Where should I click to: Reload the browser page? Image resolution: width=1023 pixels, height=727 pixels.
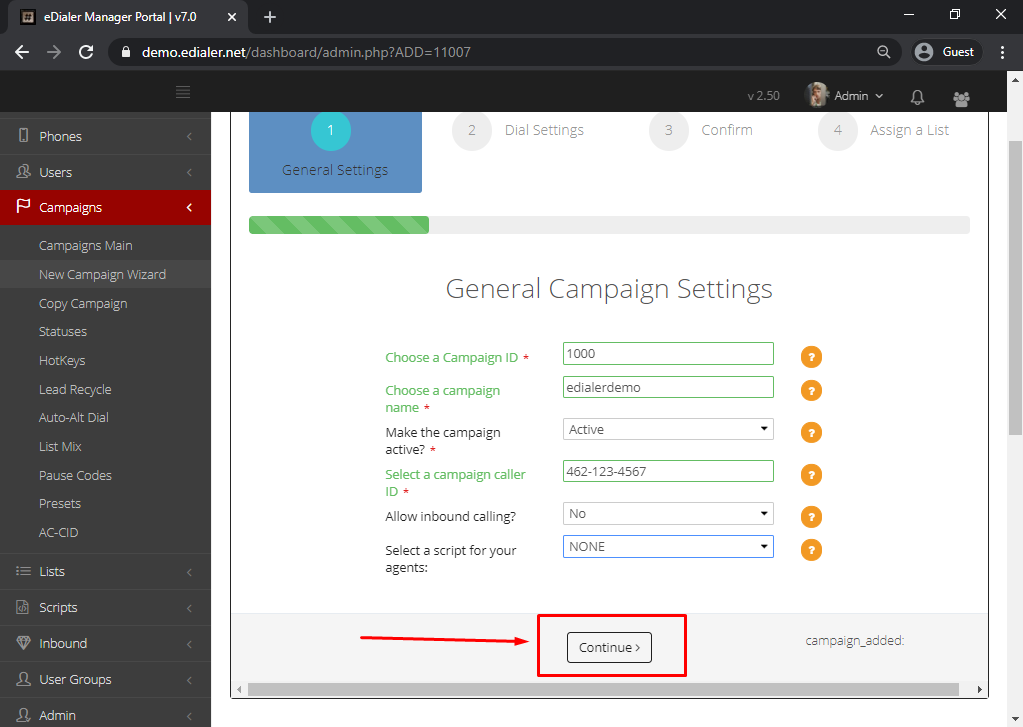[86, 52]
